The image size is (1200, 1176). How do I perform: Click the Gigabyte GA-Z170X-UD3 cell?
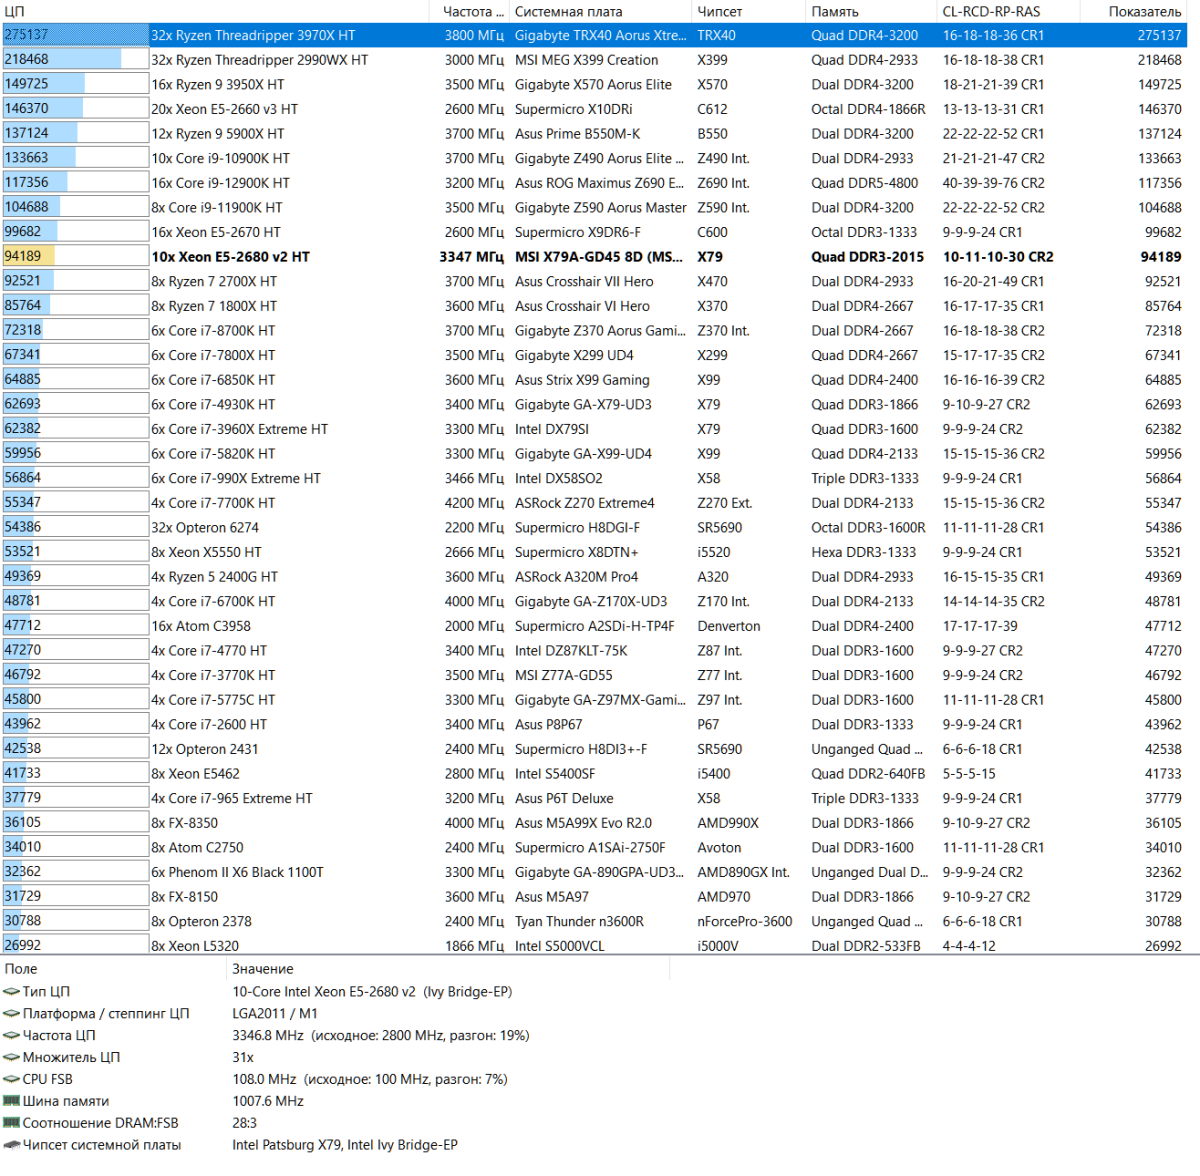click(591, 601)
